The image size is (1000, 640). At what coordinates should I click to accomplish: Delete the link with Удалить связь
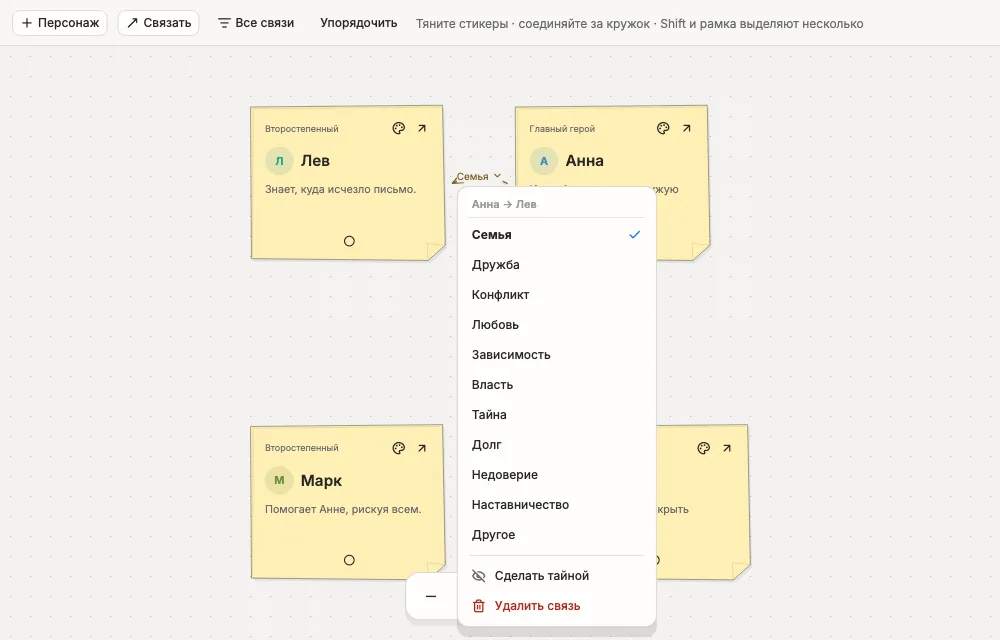point(557,606)
